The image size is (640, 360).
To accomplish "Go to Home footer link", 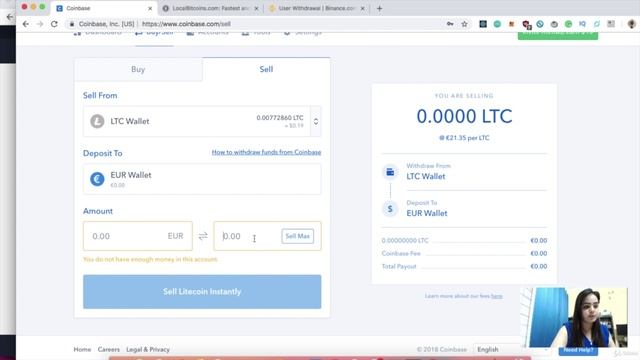I will [x=82, y=349].
